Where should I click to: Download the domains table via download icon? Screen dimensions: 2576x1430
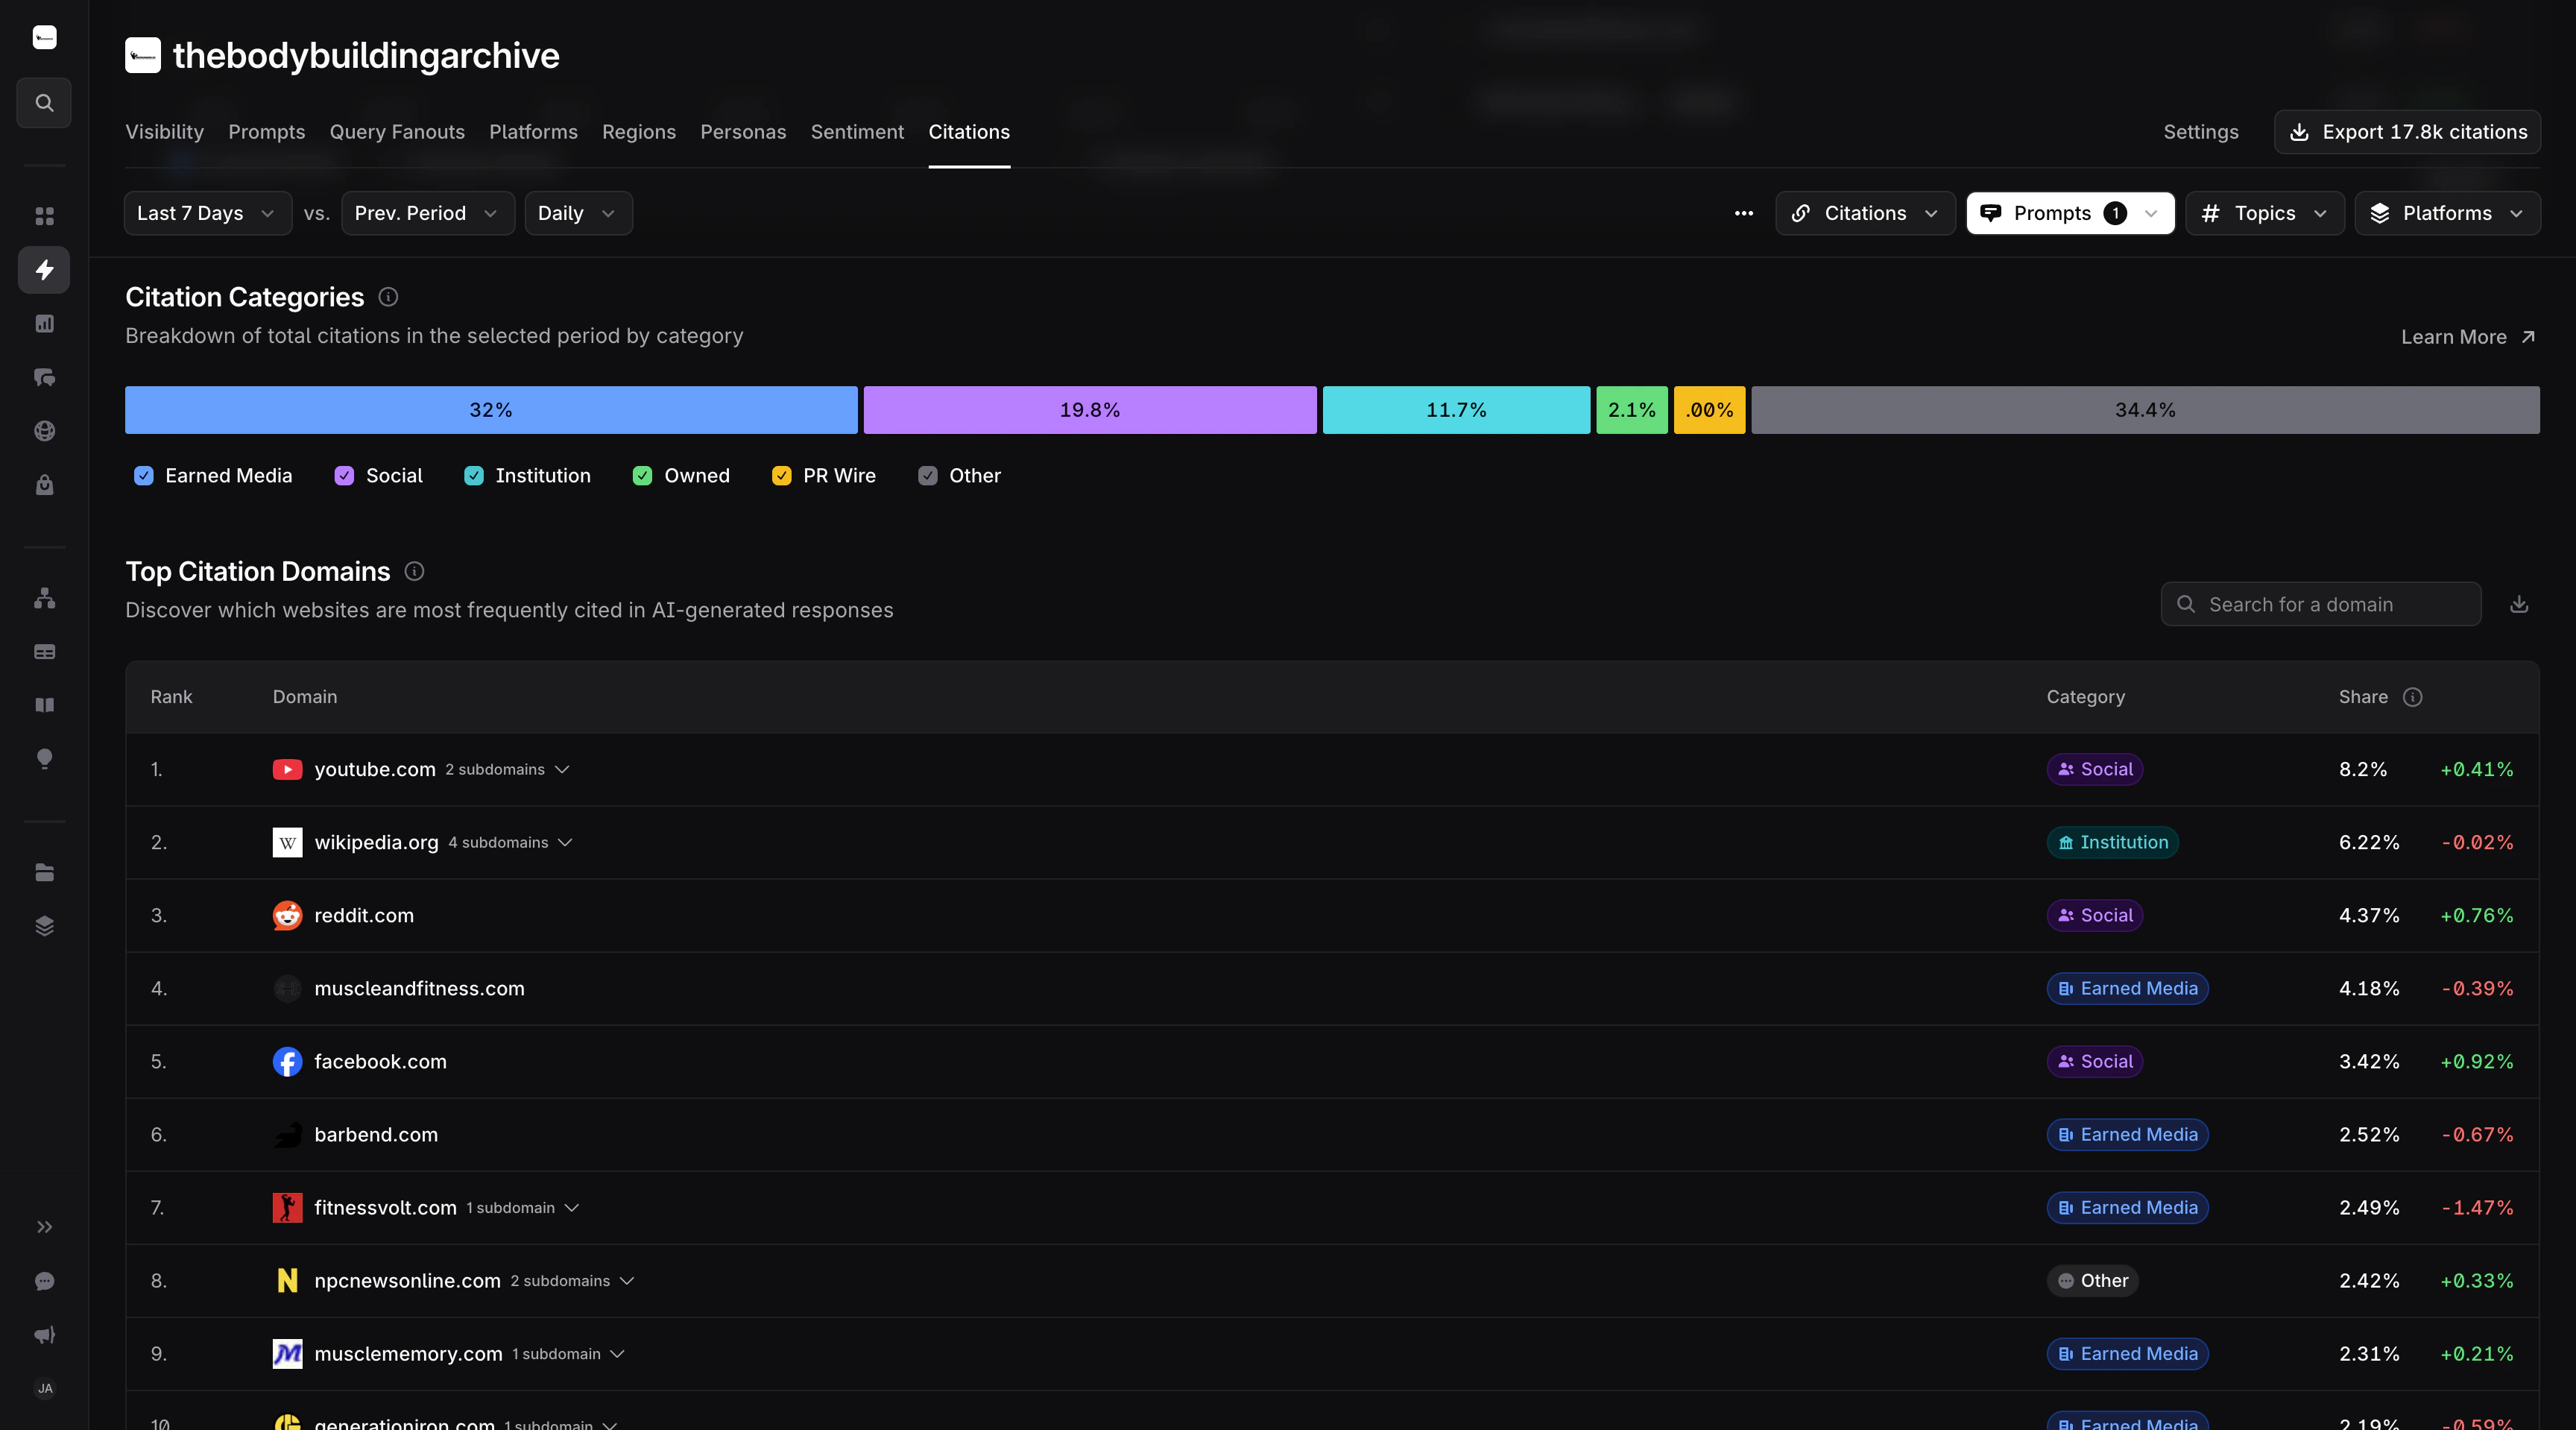2519,604
